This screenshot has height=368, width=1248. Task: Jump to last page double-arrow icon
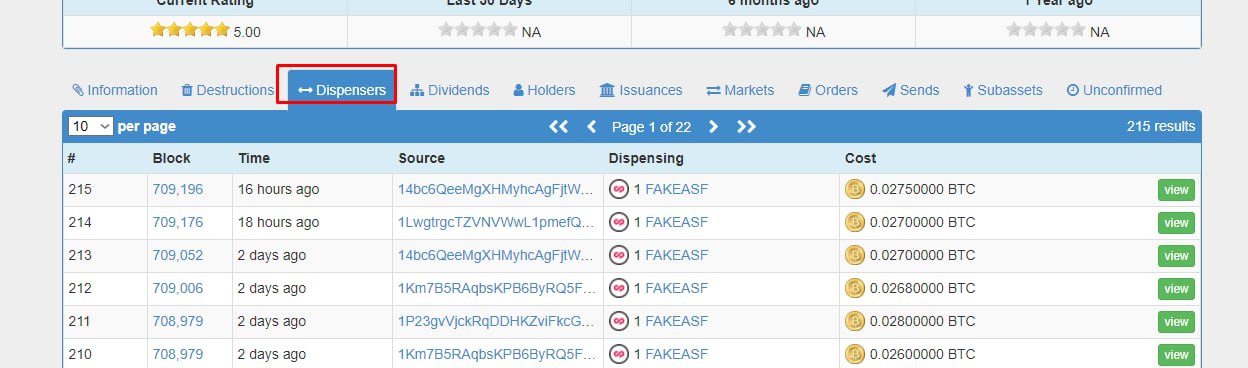pos(747,126)
